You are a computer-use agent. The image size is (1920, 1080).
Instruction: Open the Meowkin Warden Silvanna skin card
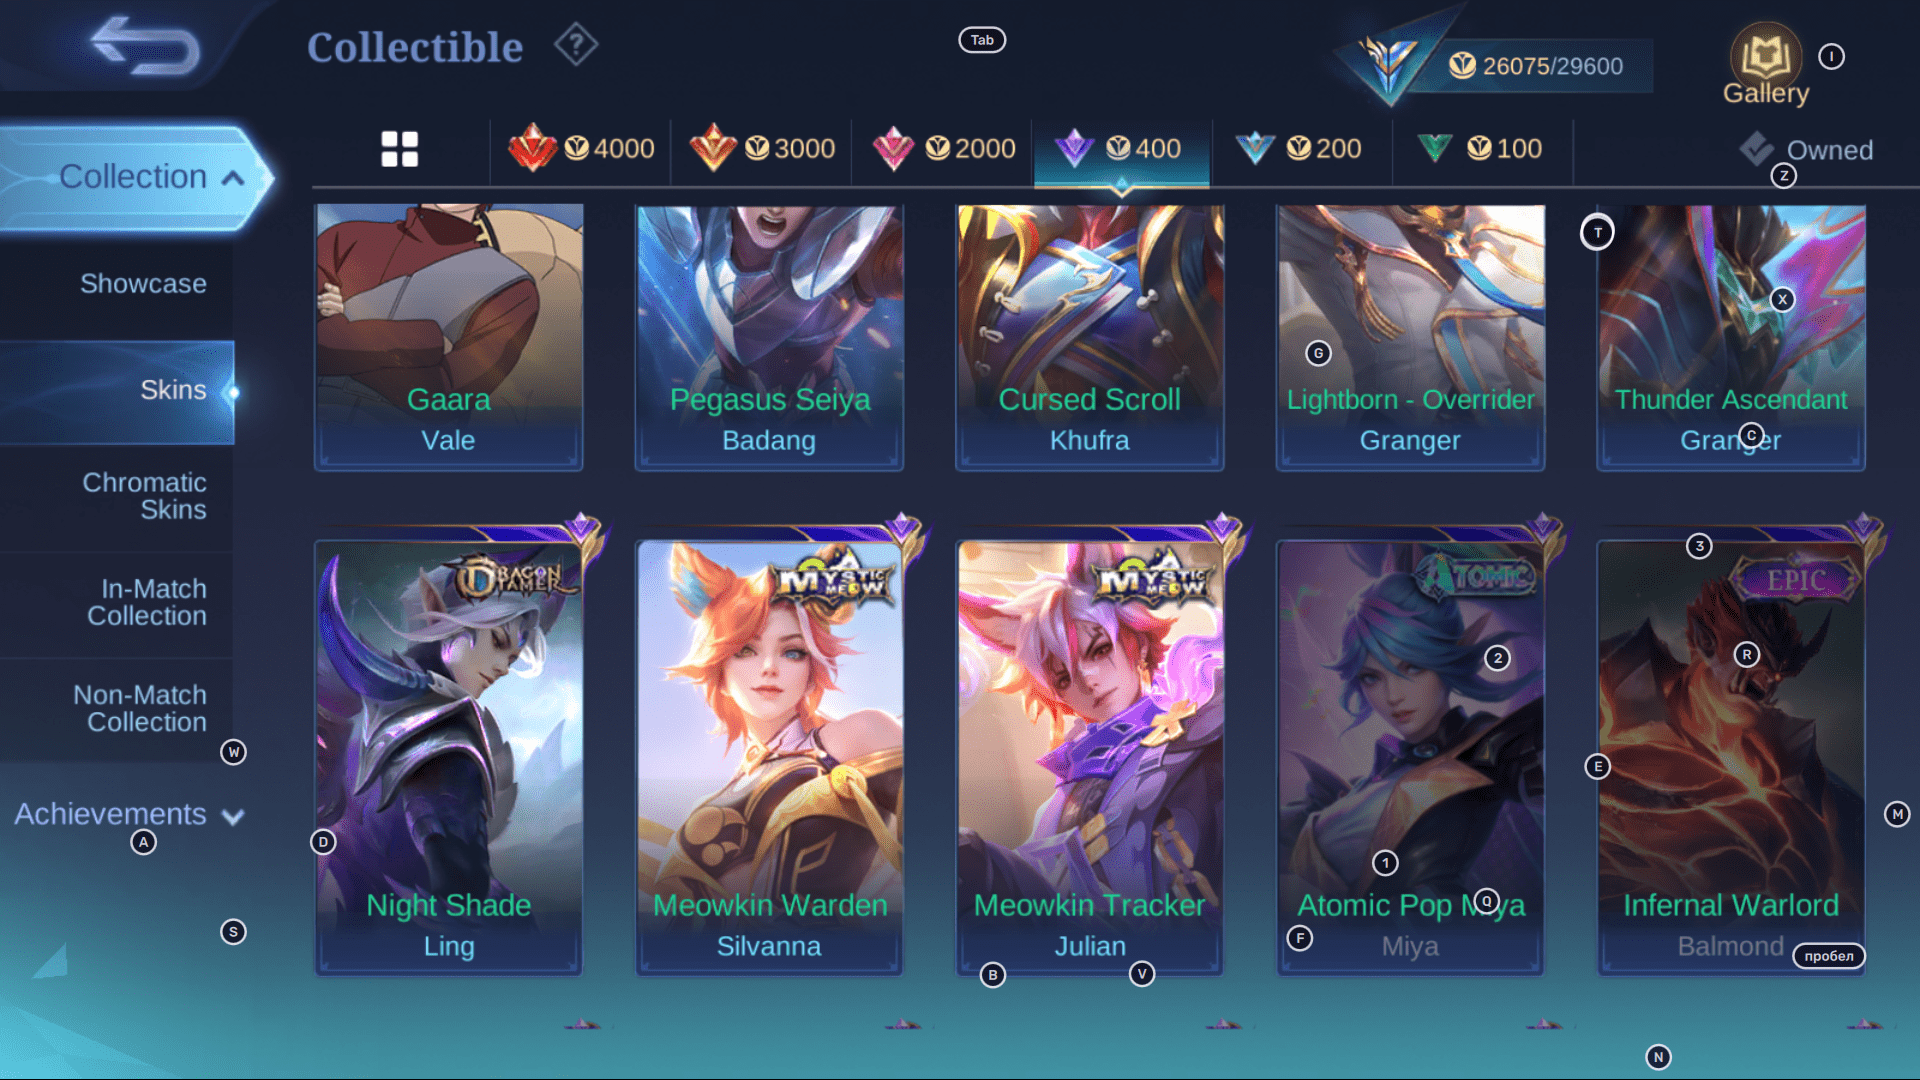point(770,757)
